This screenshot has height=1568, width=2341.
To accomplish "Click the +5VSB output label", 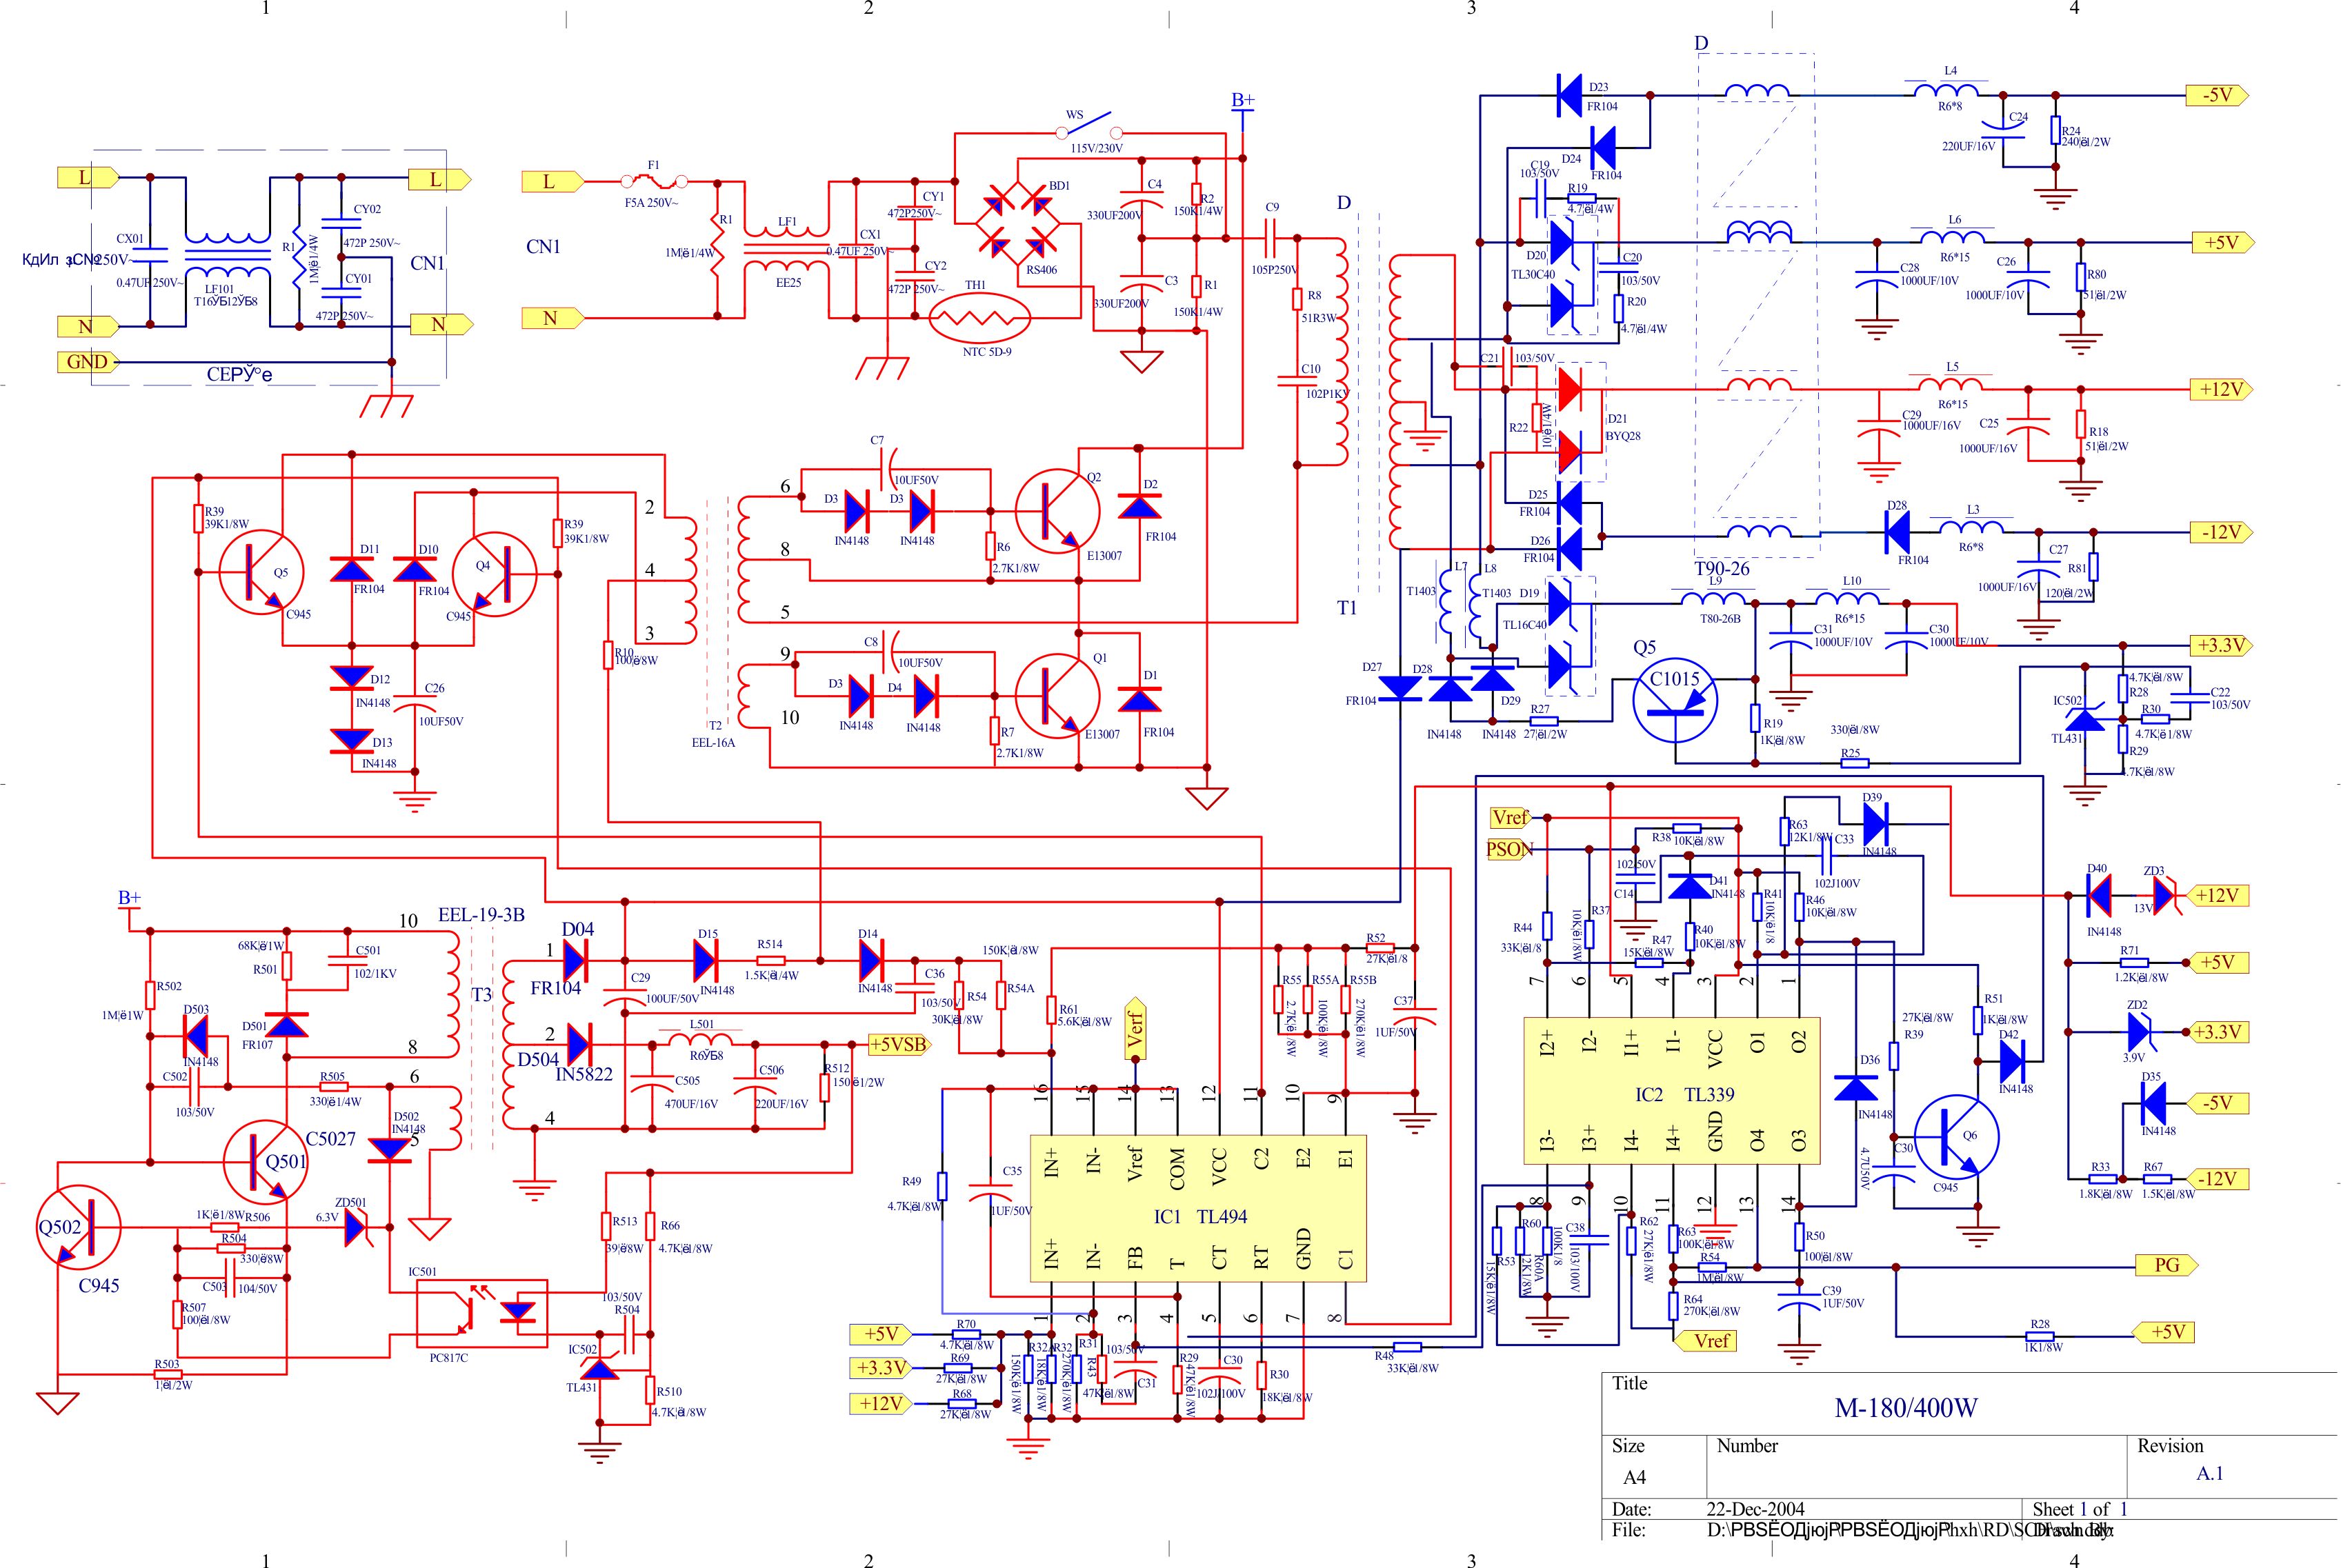I will pyautogui.click(x=900, y=1044).
